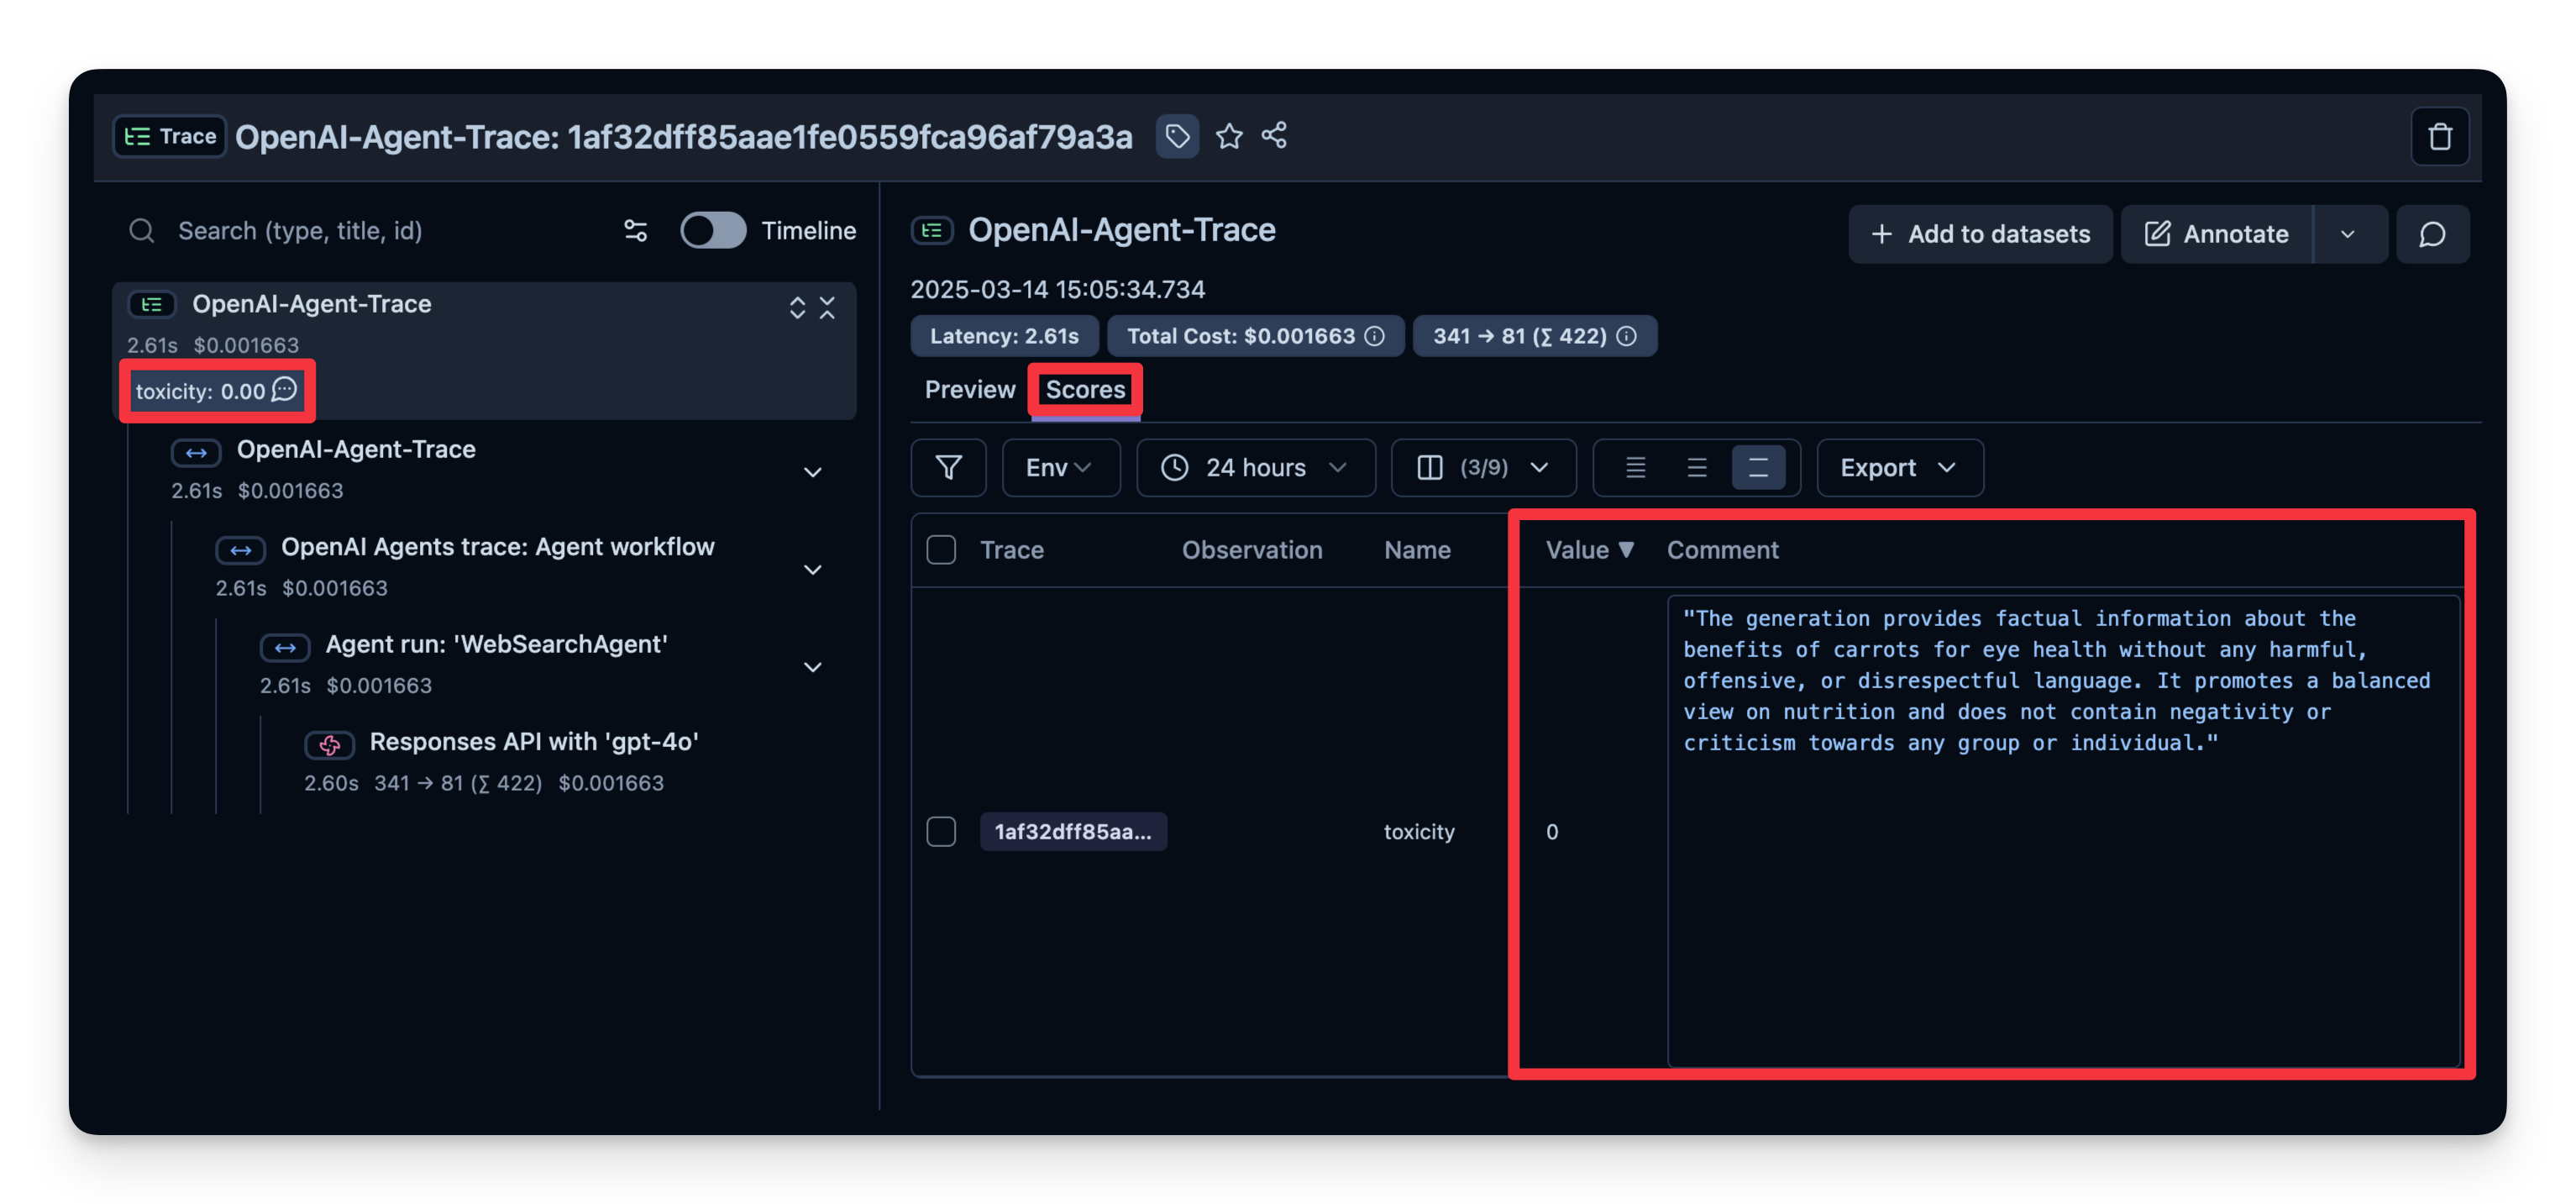
Task: Open the Env dropdown filter
Action: (x=1060, y=467)
